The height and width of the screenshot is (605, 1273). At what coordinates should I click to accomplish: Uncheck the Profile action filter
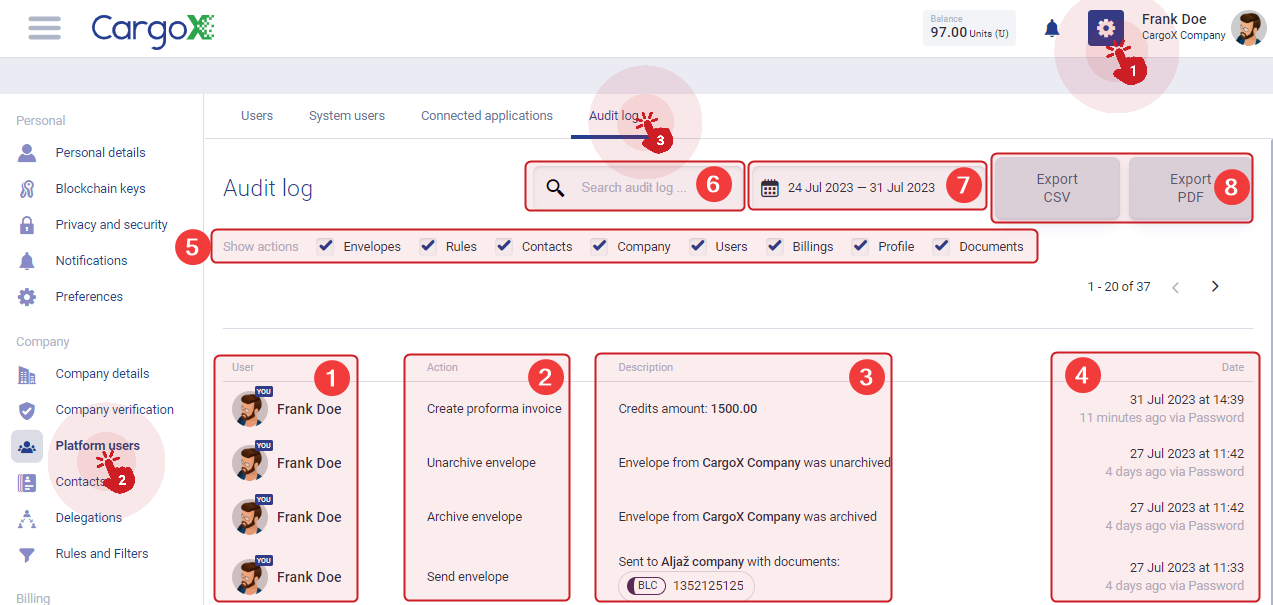coord(860,246)
